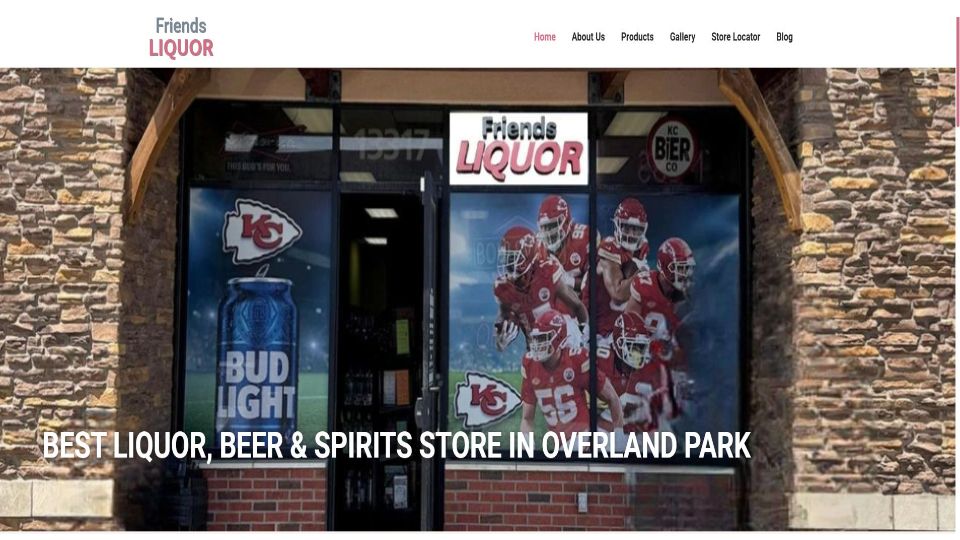Screen dimensions: 960x540
Task: Click the round KC Bier Co logo
Action: (x=673, y=149)
